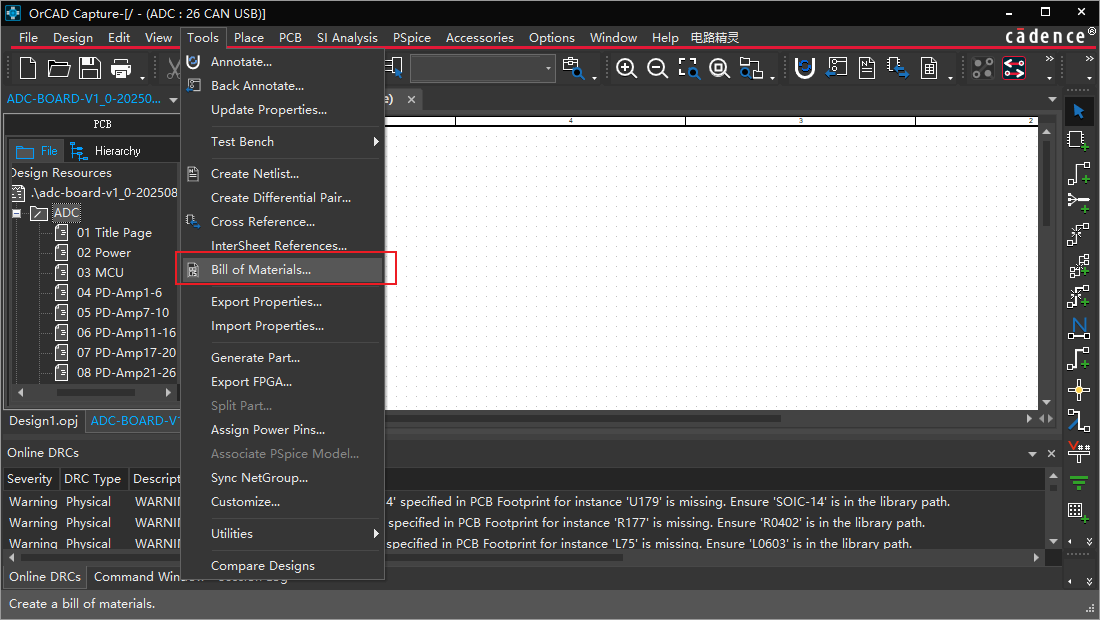Open a file via folder icon
This screenshot has width=1100, height=620.
[x=59, y=68]
